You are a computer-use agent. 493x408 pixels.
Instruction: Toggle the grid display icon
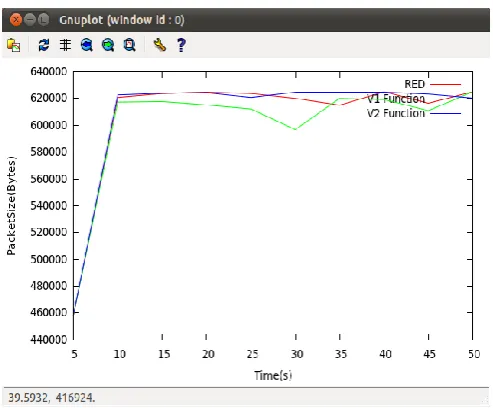point(65,45)
